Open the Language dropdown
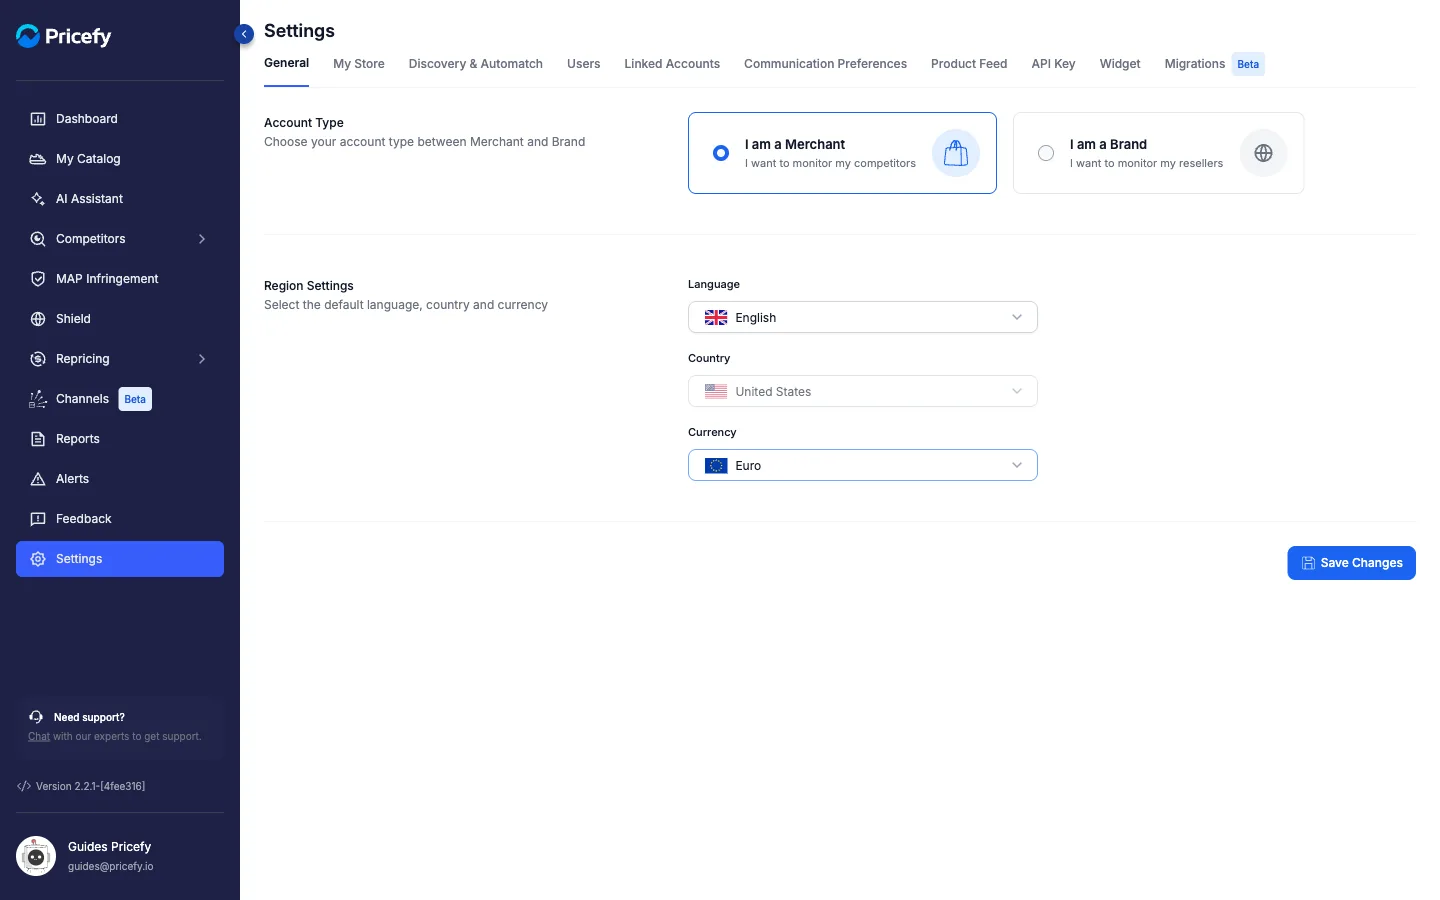The width and height of the screenshot is (1440, 900). pyautogui.click(x=863, y=317)
